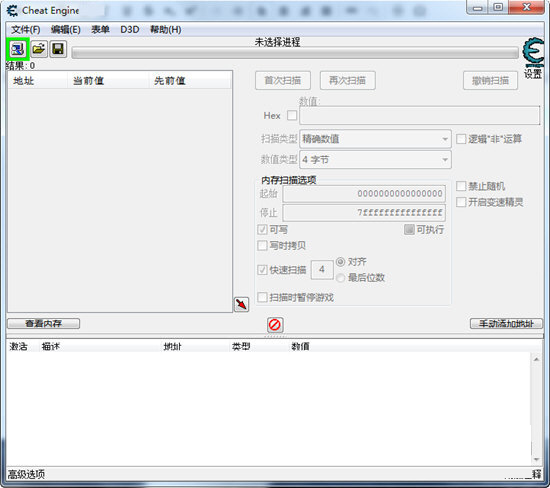Image resolution: width=550 pixels, height=488 pixels.
Task: Click the scan progress bar
Action: (295, 53)
